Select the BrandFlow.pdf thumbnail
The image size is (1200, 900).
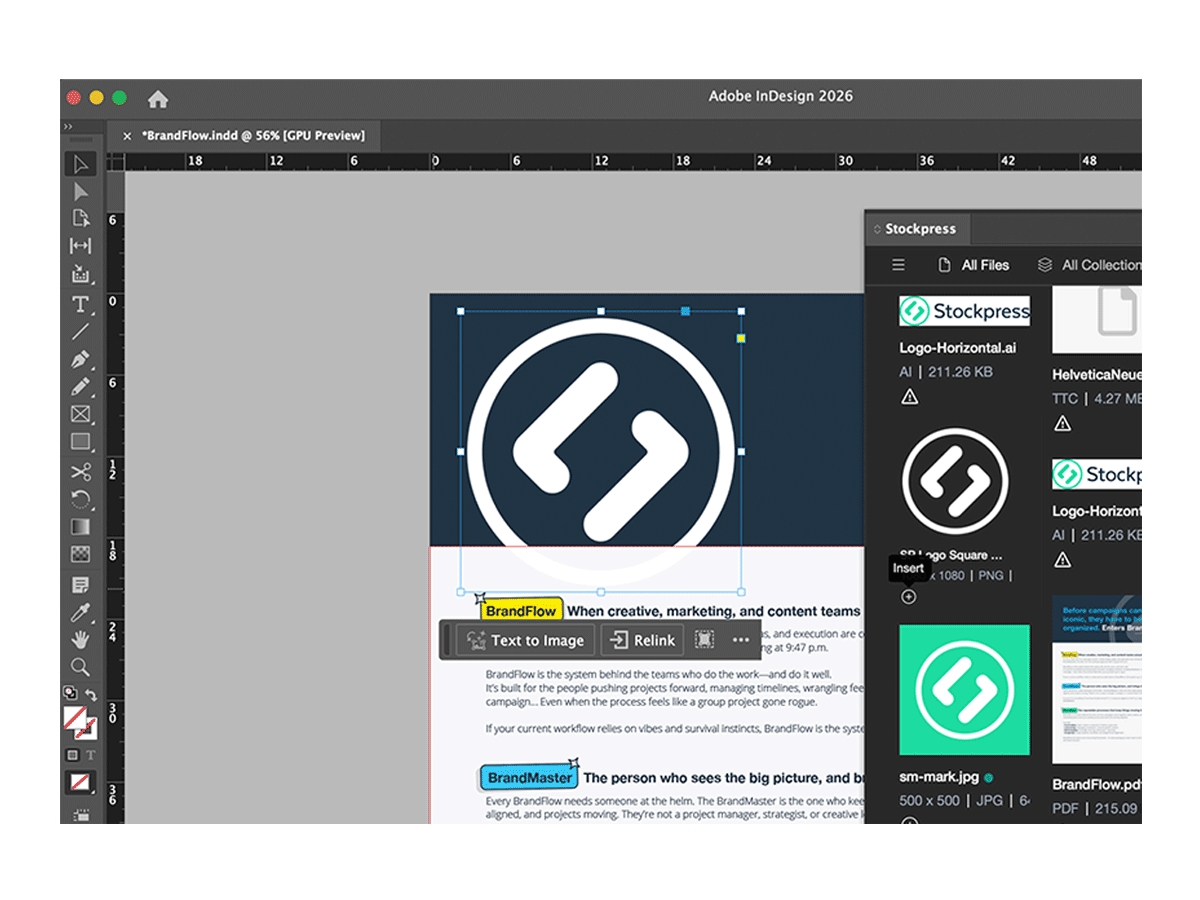click(x=1096, y=680)
